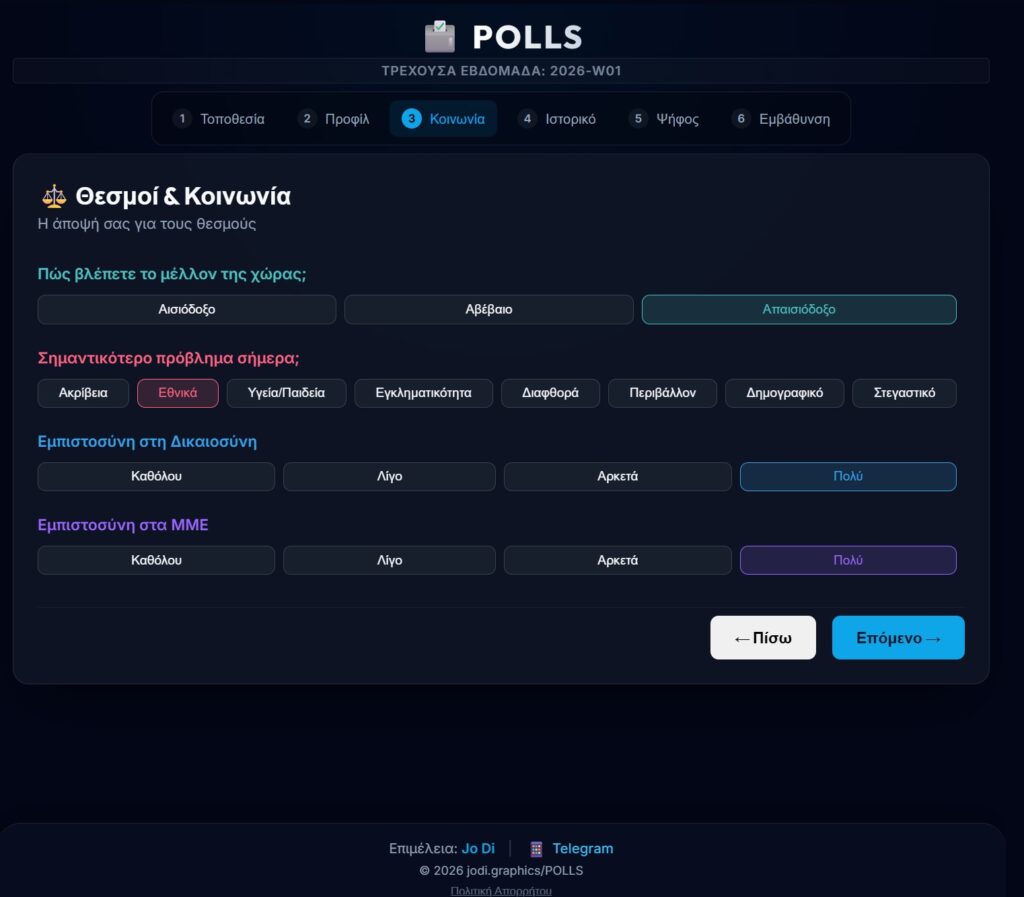Set trust in ΜΜΕ to Αρκετά
The width and height of the screenshot is (1024, 897).
617,561
